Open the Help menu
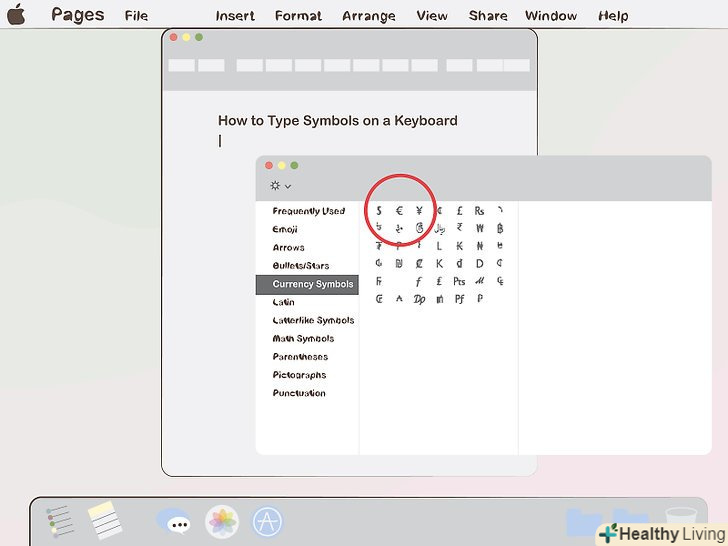728x546 pixels. click(613, 16)
